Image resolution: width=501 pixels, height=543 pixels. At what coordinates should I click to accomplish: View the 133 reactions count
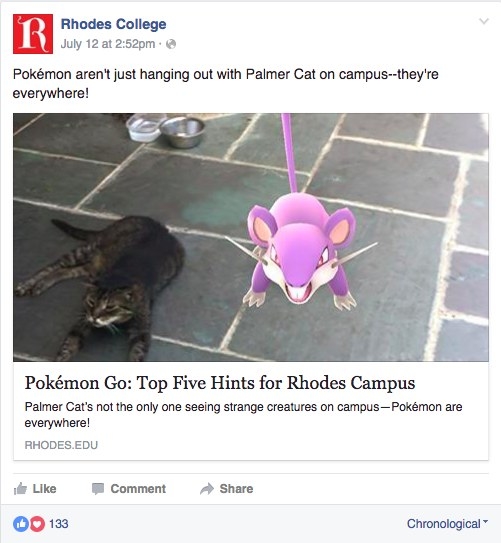point(59,524)
